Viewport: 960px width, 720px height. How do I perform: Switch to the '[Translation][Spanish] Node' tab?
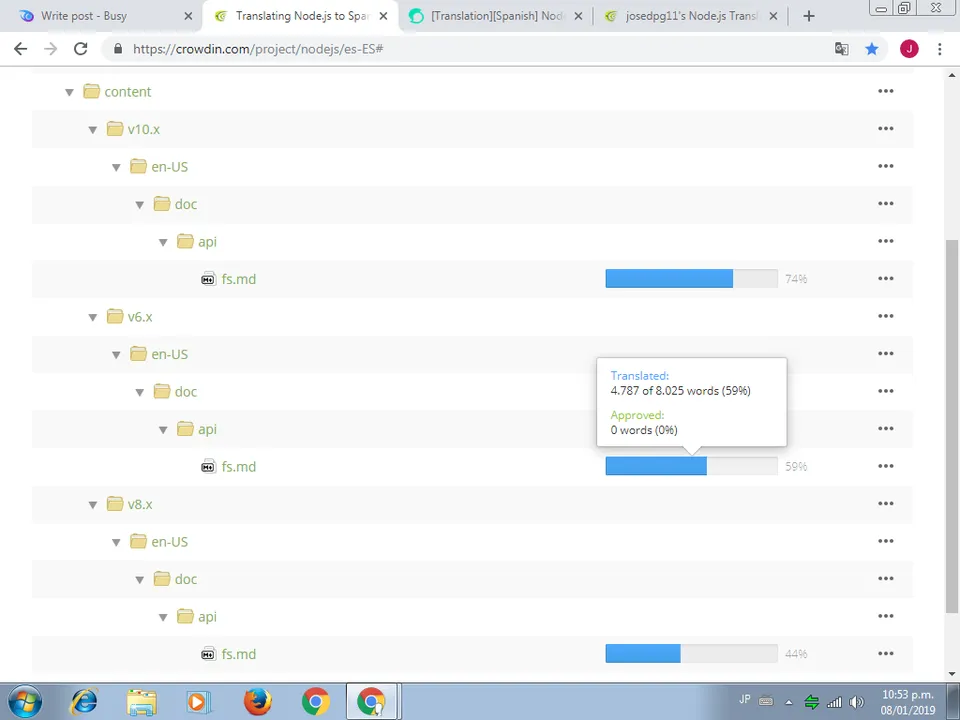click(496, 16)
